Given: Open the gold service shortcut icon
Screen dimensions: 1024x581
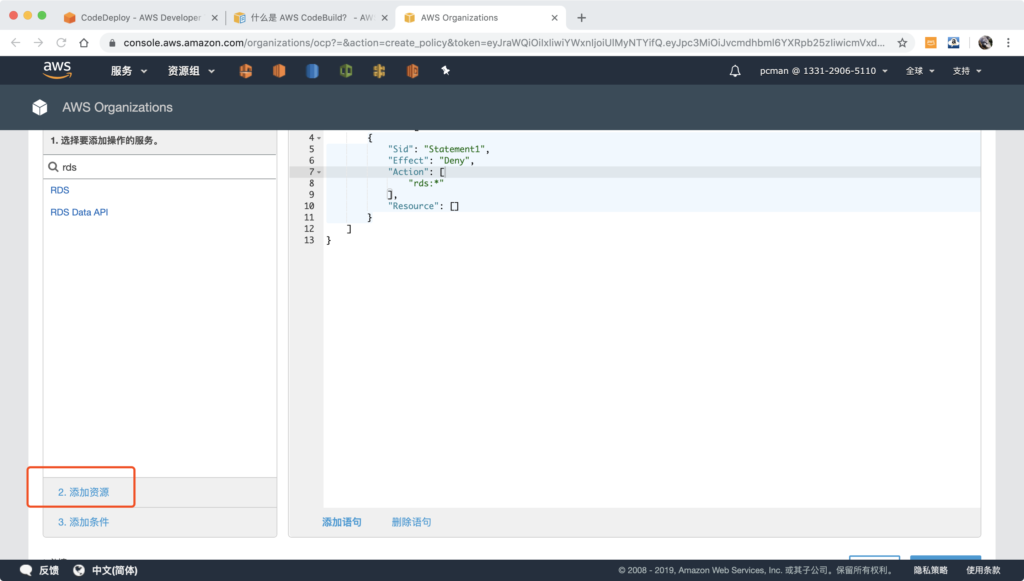Looking at the screenshot, I should [379, 71].
